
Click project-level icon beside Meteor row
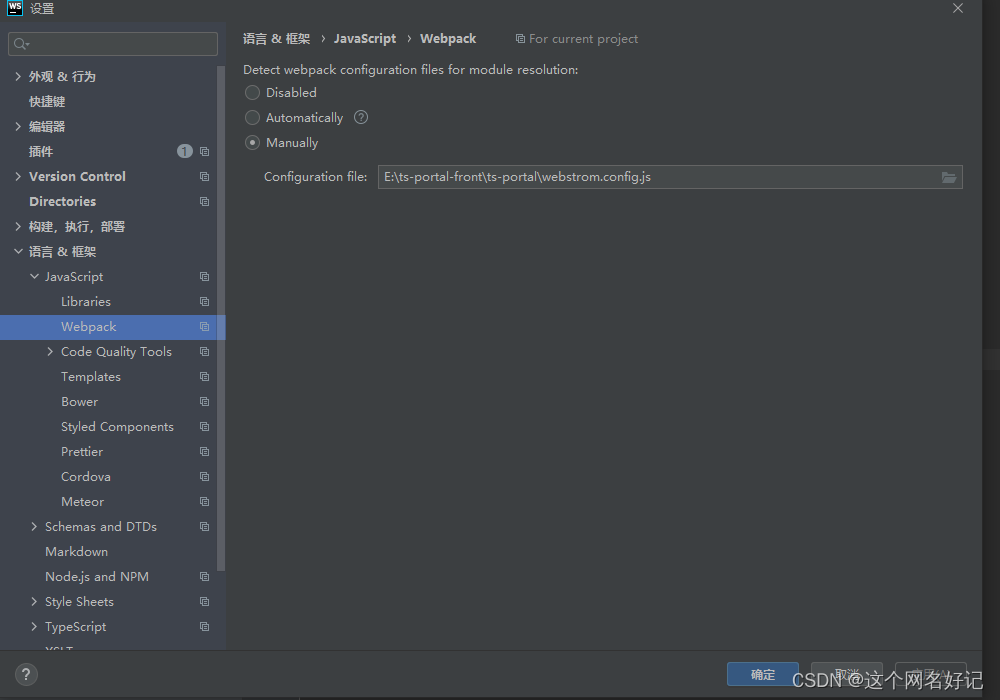tap(204, 502)
